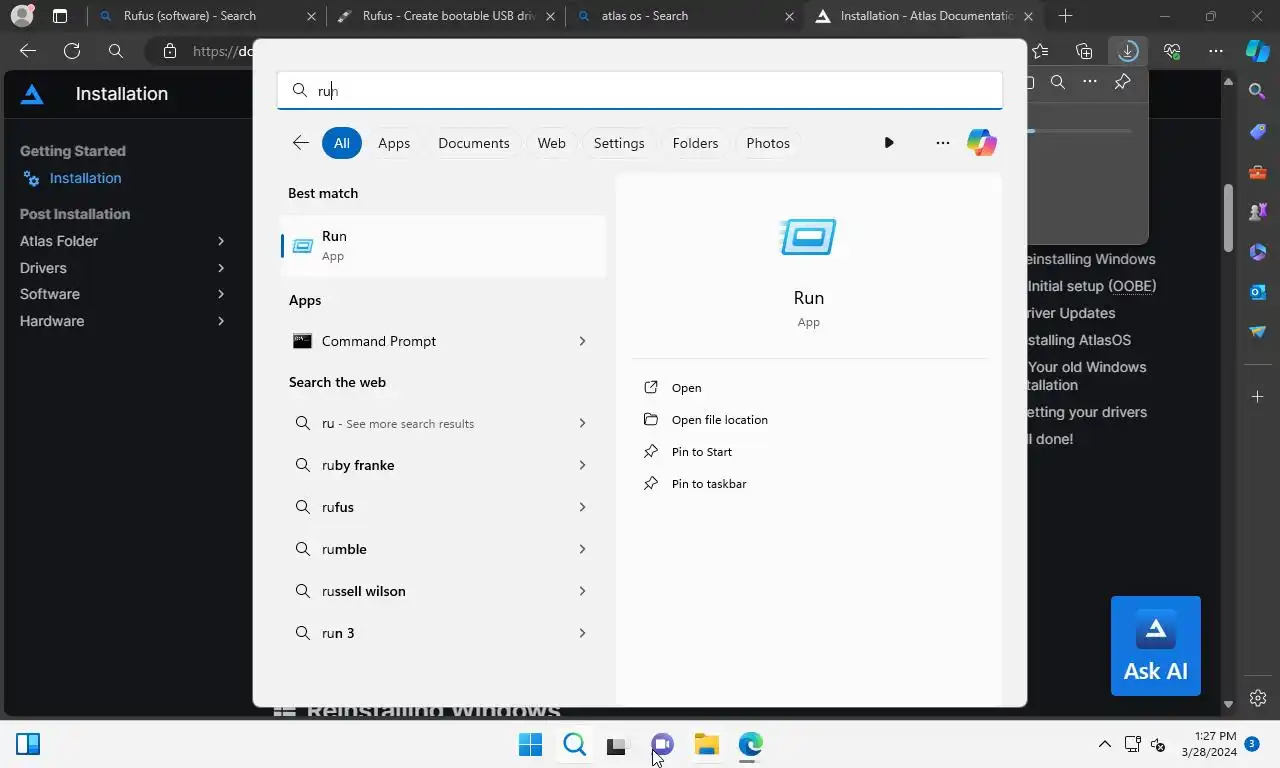This screenshot has height=768, width=1280.
Task: Open the Installation link in docs sidebar
Action: coord(85,178)
